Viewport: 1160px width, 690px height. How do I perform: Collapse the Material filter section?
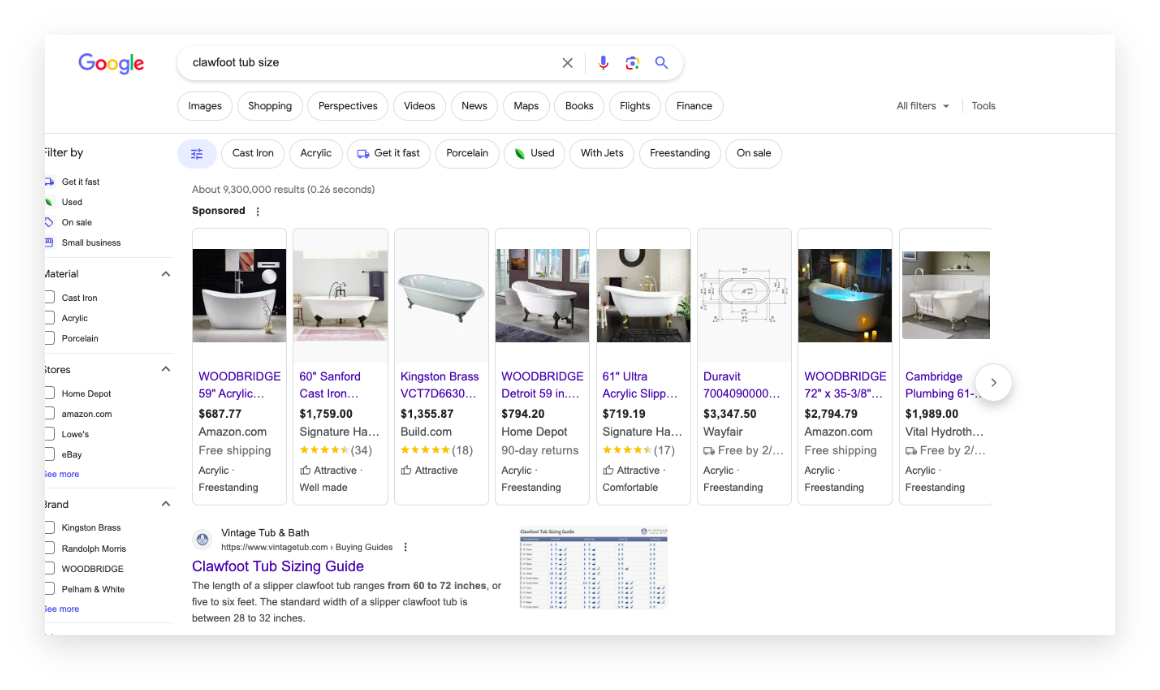click(x=166, y=274)
